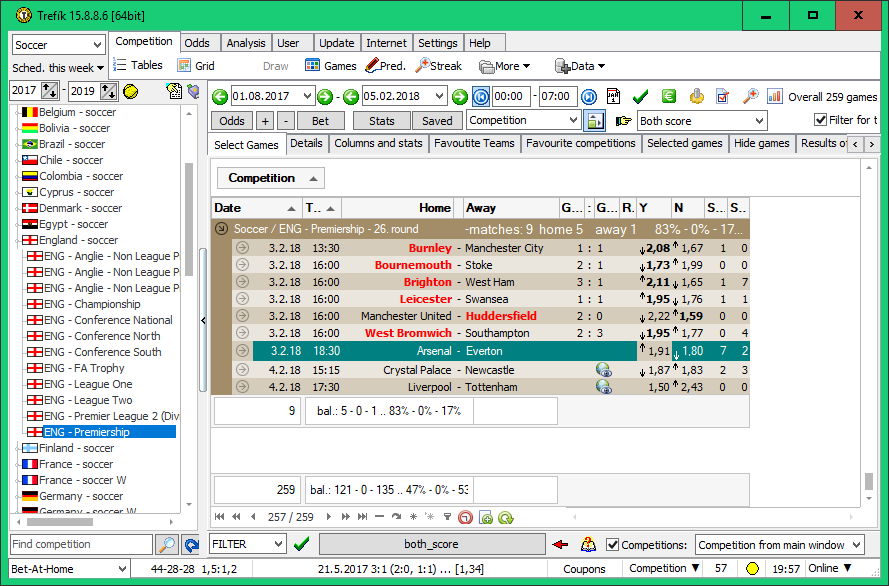Click the Grid icon

point(184,66)
